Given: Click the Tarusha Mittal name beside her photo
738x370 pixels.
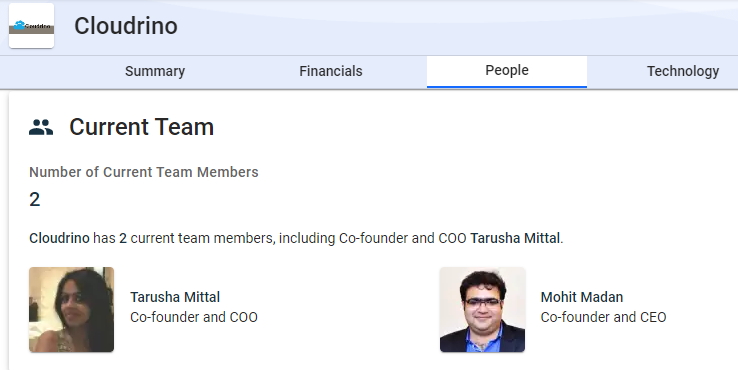Looking at the screenshot, I should (x=175, y=297).
